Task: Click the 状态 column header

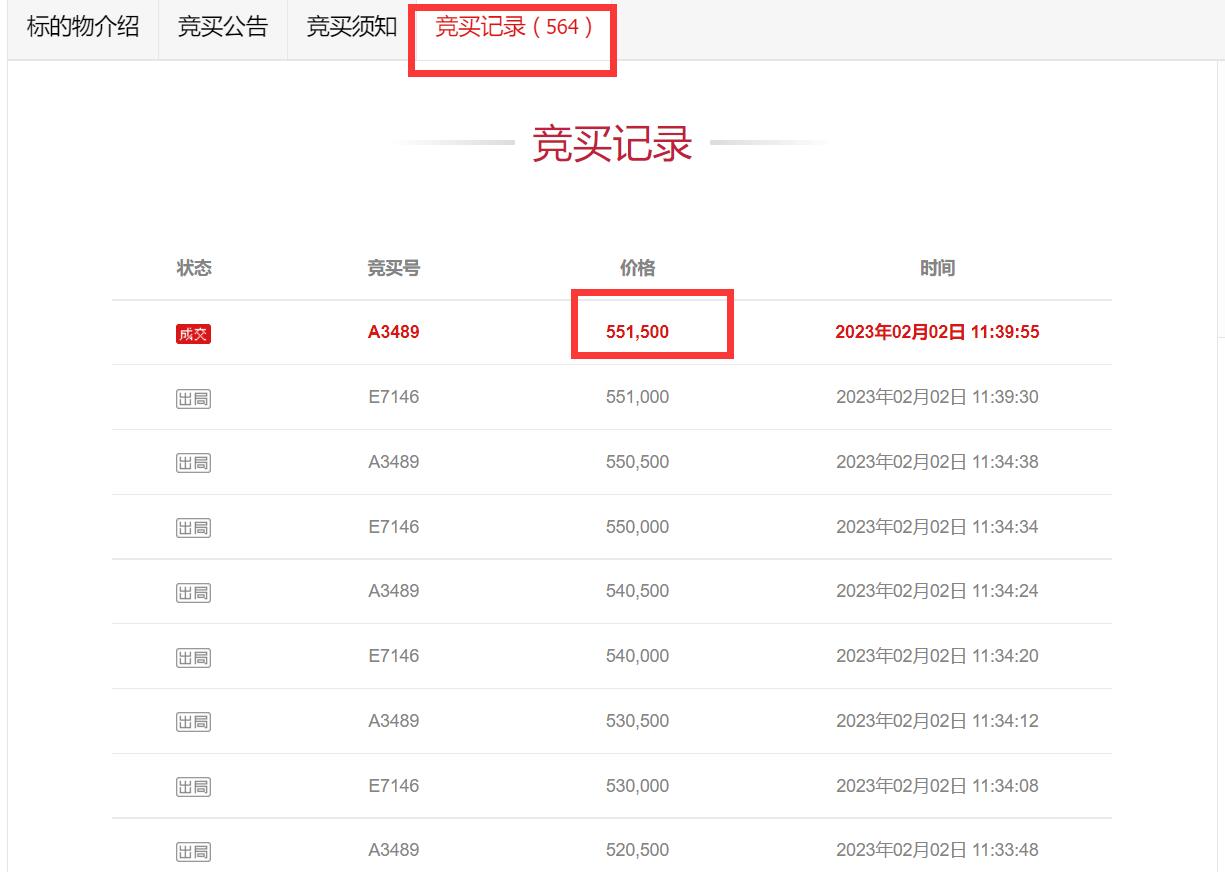Action: pyautogui.click(x=194, y=268)
